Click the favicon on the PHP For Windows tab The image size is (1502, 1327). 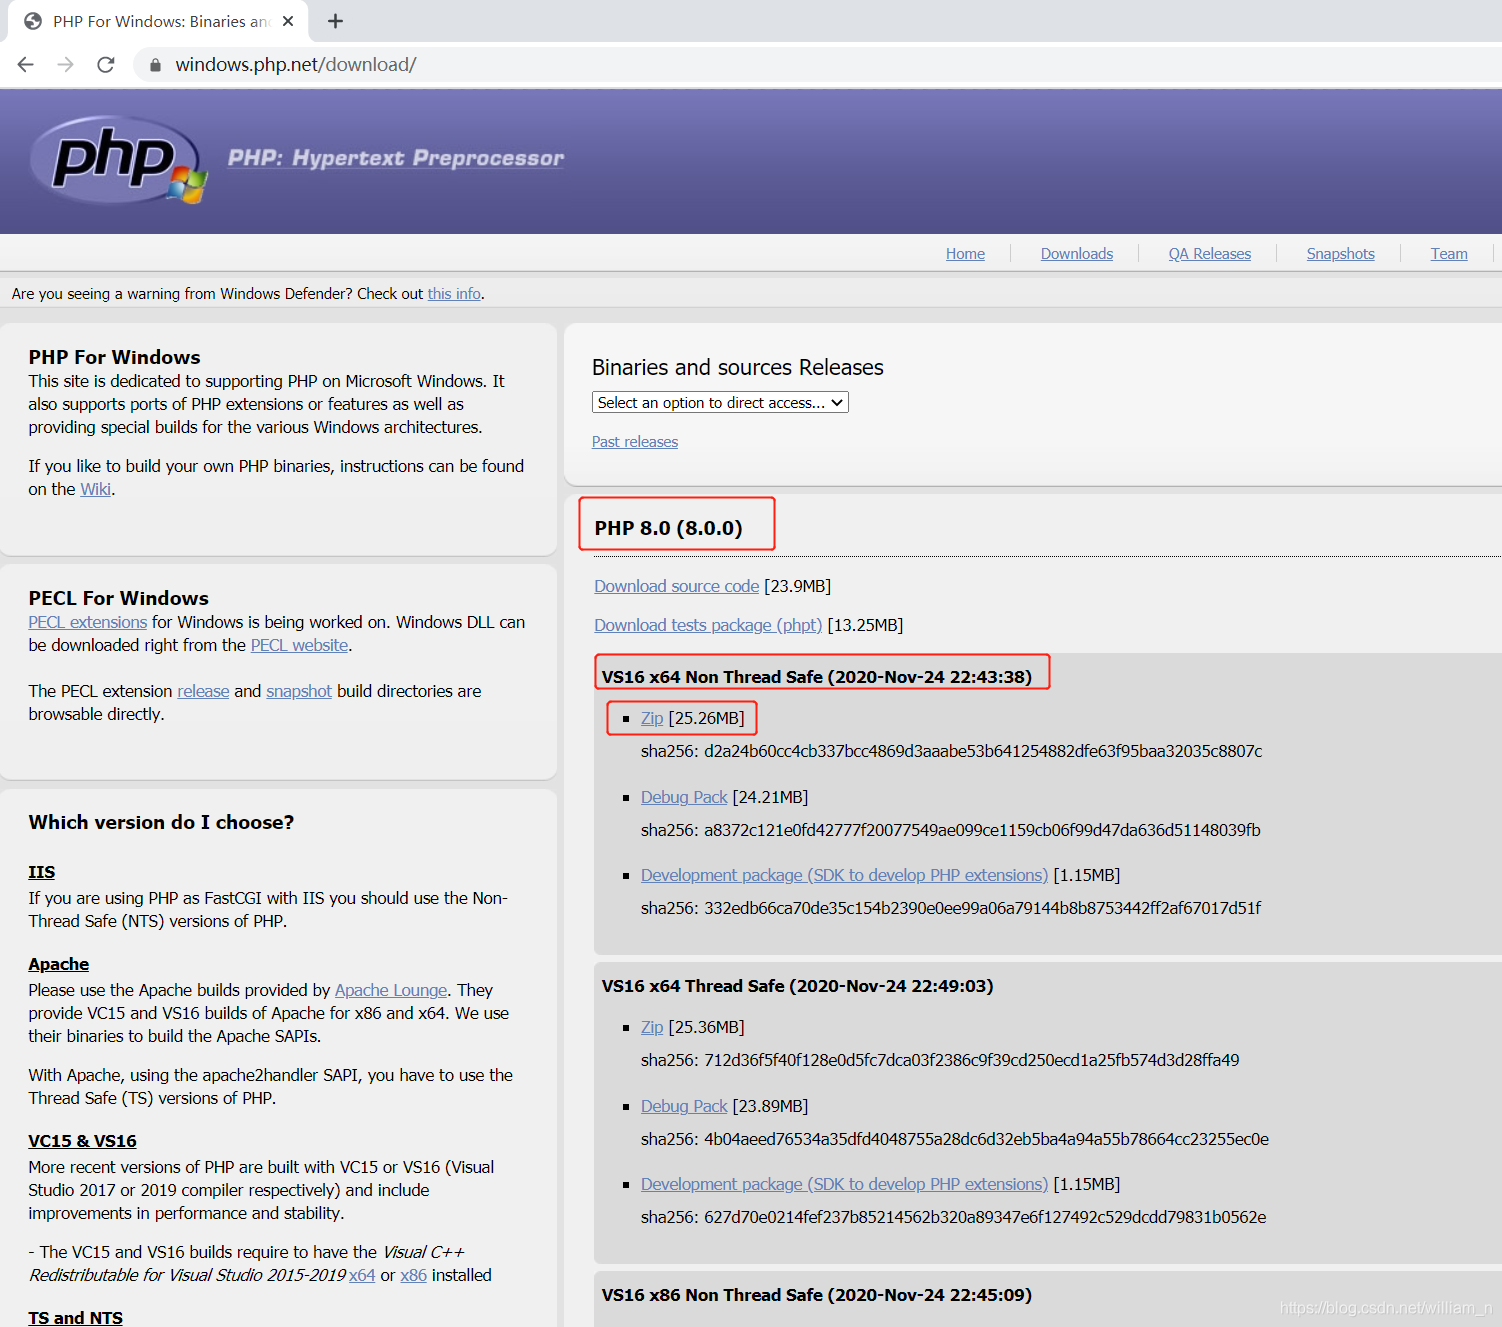tap(33, 20)
